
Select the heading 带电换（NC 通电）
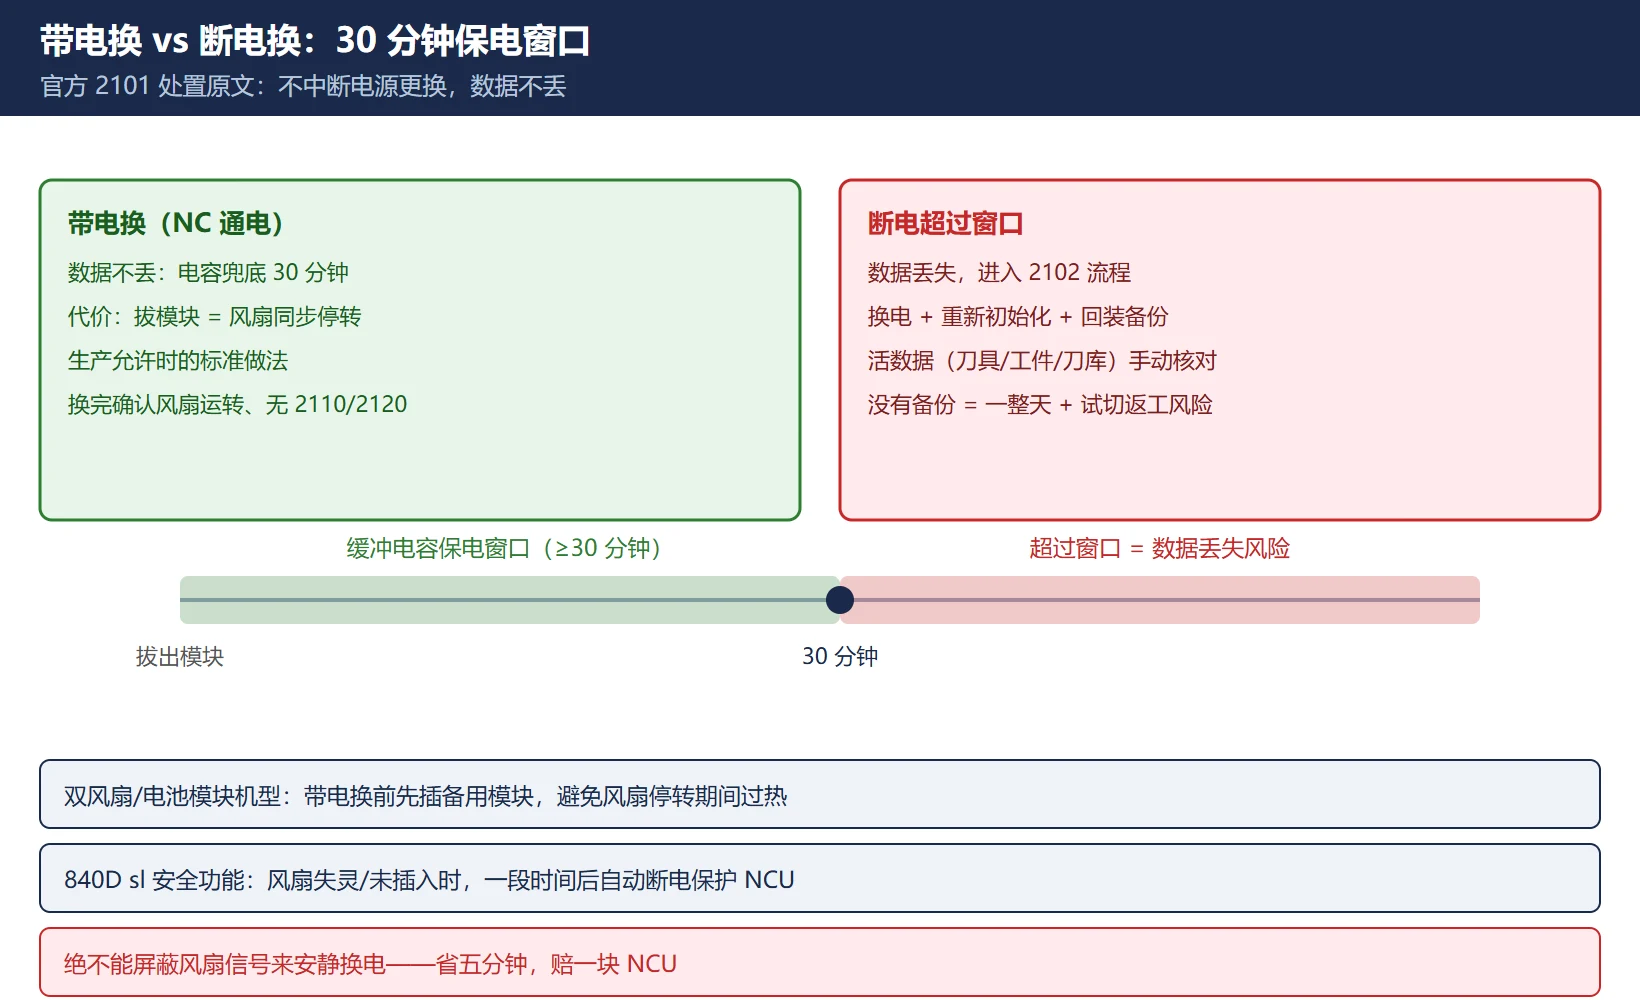click(x=176, y=223)
